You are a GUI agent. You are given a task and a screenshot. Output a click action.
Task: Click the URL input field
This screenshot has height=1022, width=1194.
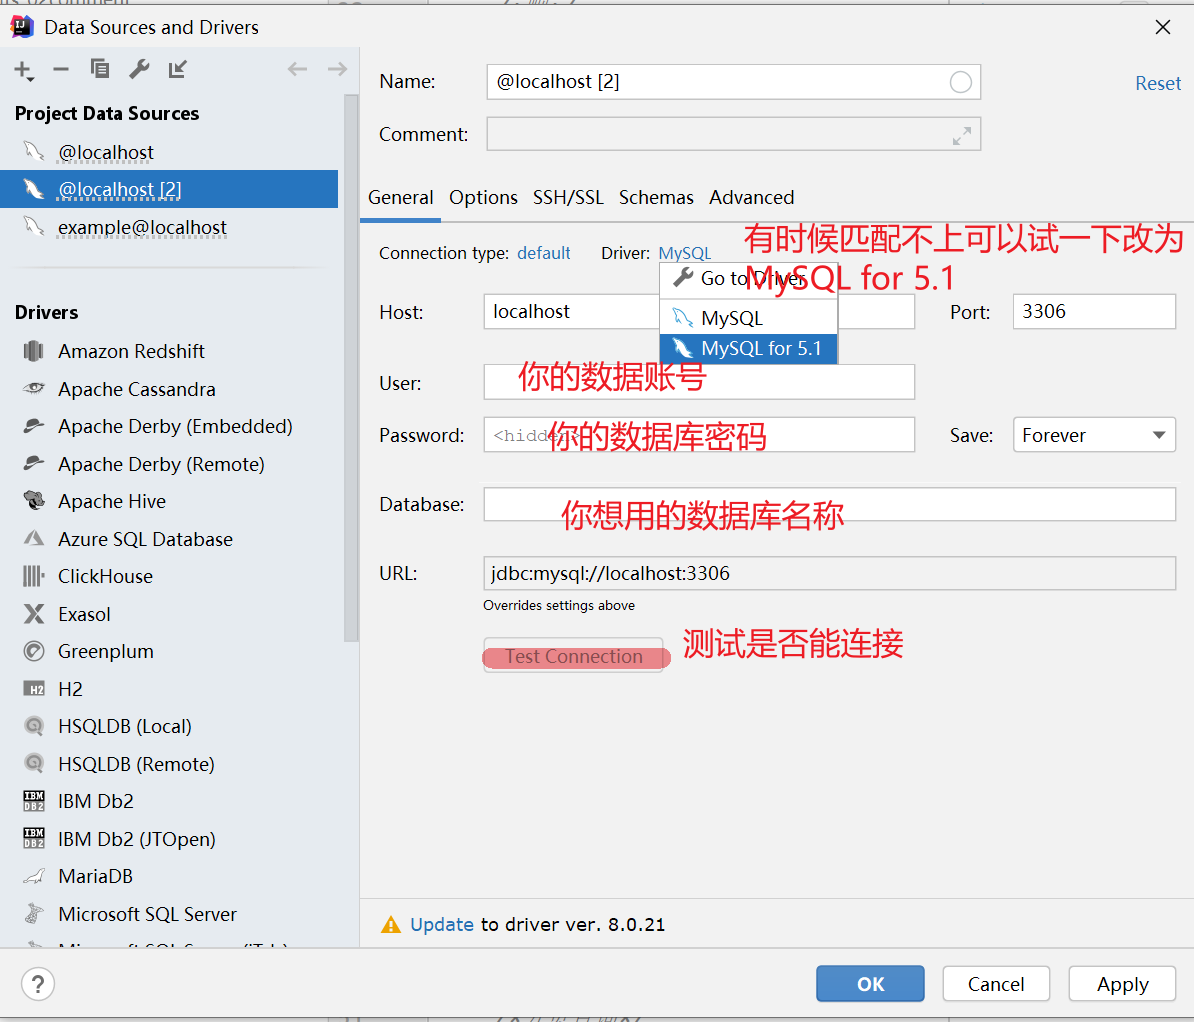tap(830, 573)
